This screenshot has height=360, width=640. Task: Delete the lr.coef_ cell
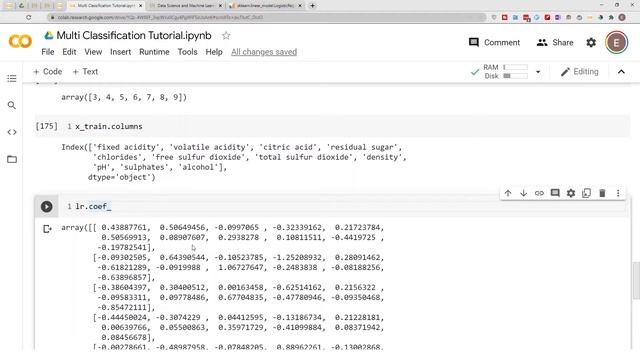tap(602, 193)
